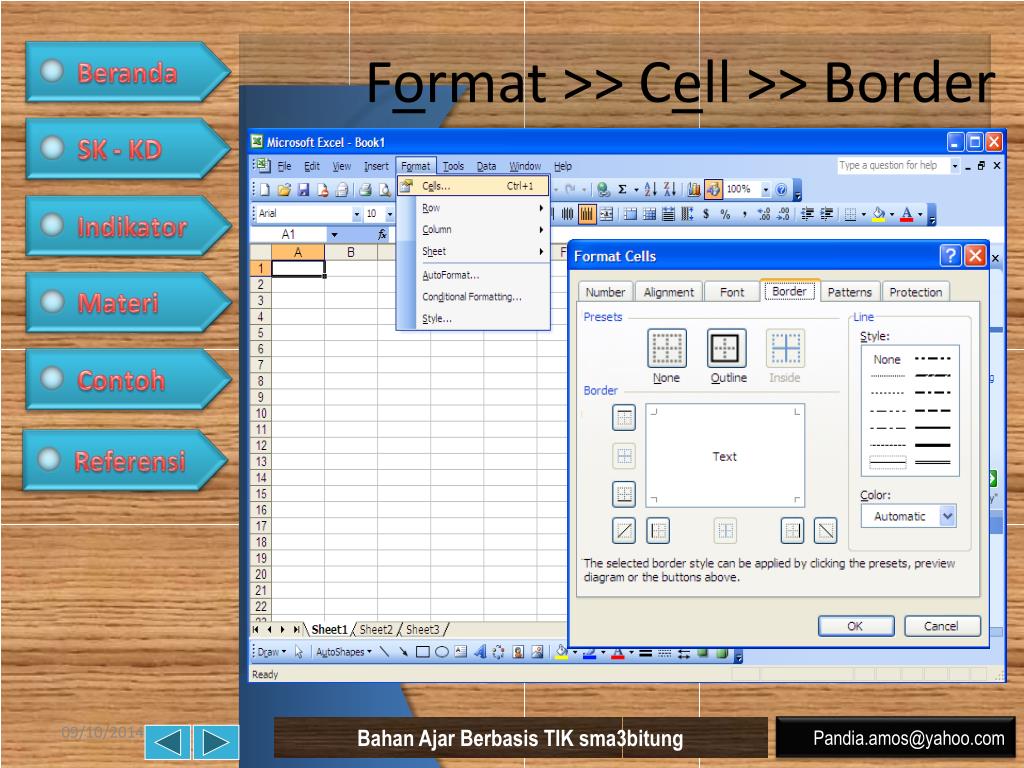Click the Referensi navigation button
Viewport: 1024px width, 768px height.
point(125,460)
